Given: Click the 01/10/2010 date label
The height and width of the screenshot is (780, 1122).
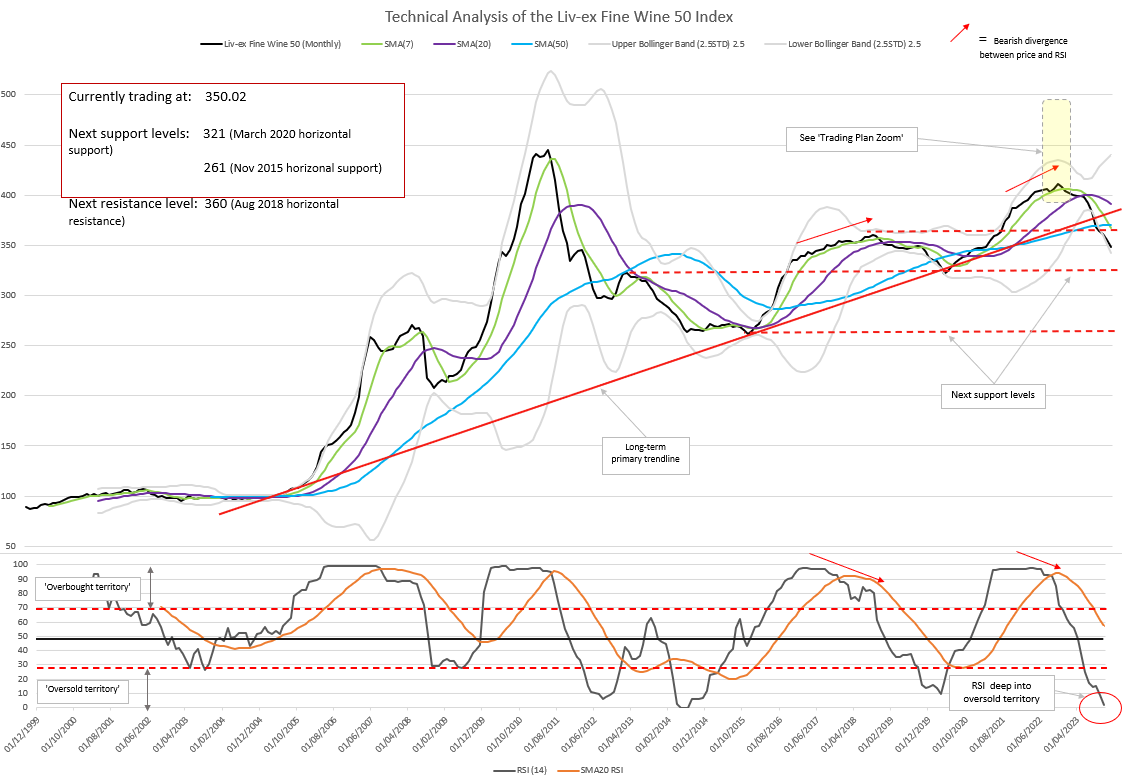Looking at the screenshot, I should click(503, 733).
